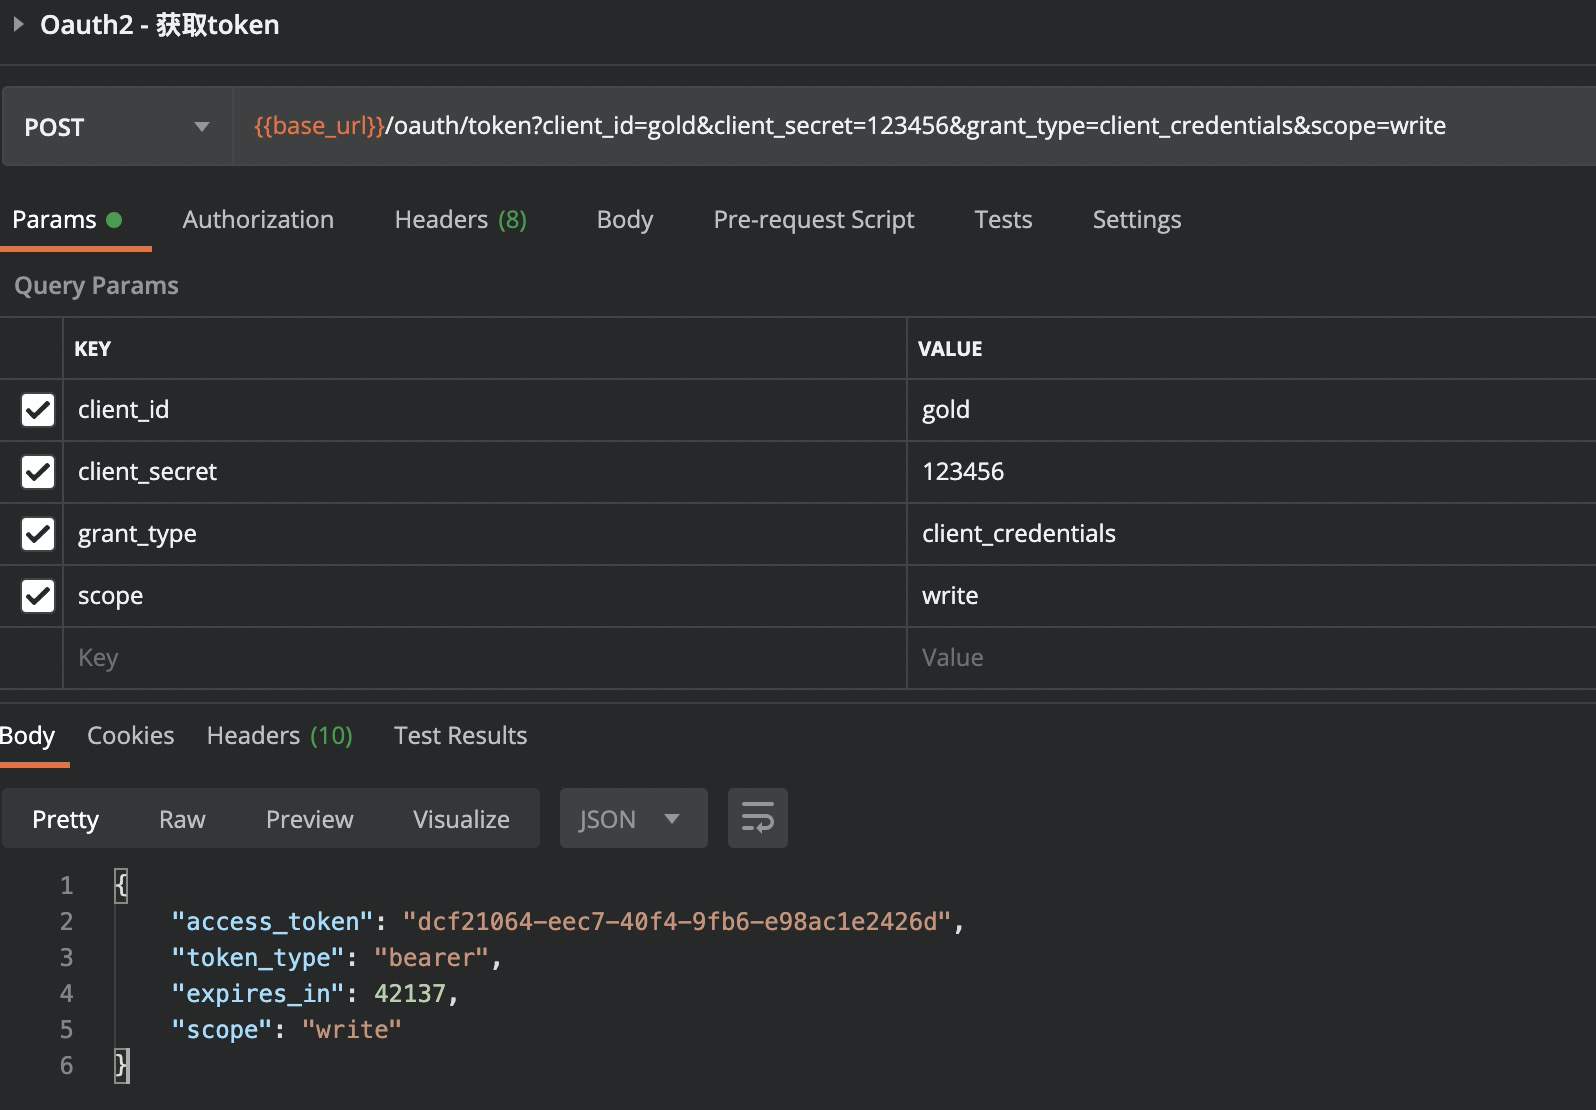
Task: Uncheck the client_secret parameter checkbox
Action: pyautogui.click(x=38, y=472)
